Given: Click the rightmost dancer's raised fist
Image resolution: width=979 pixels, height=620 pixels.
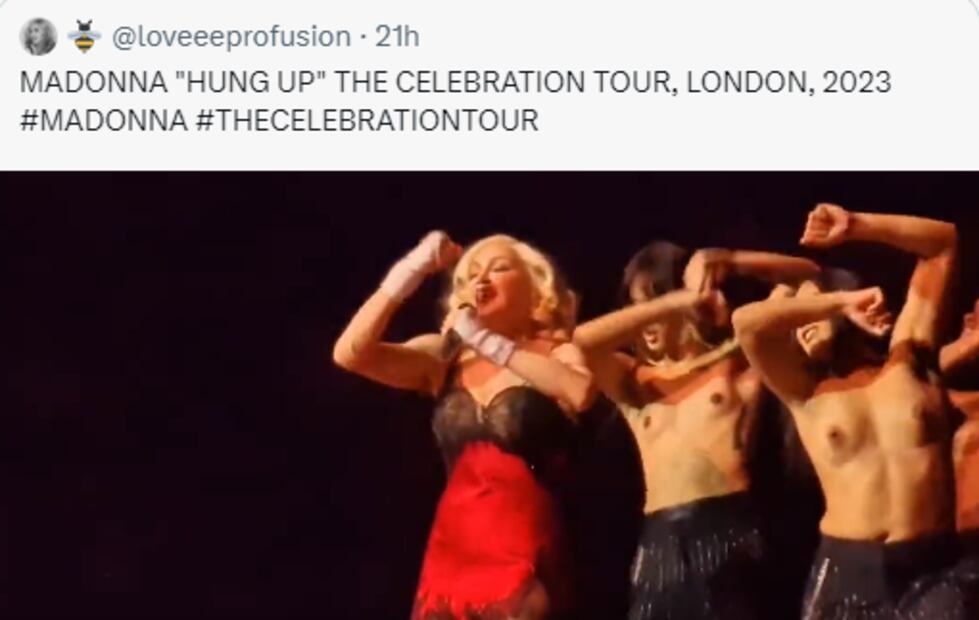Looking at the screenshot, I should [x=825, y=225].
